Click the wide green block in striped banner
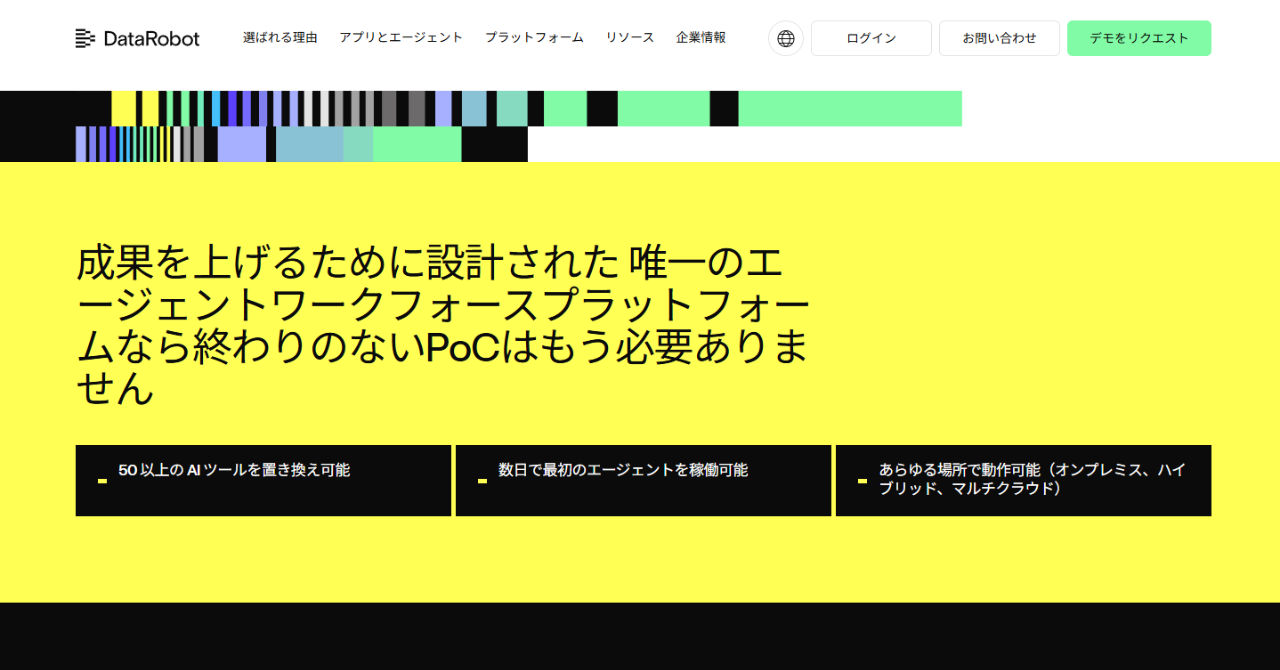Viewport: 1280px width, 670px height. (850, 109)
